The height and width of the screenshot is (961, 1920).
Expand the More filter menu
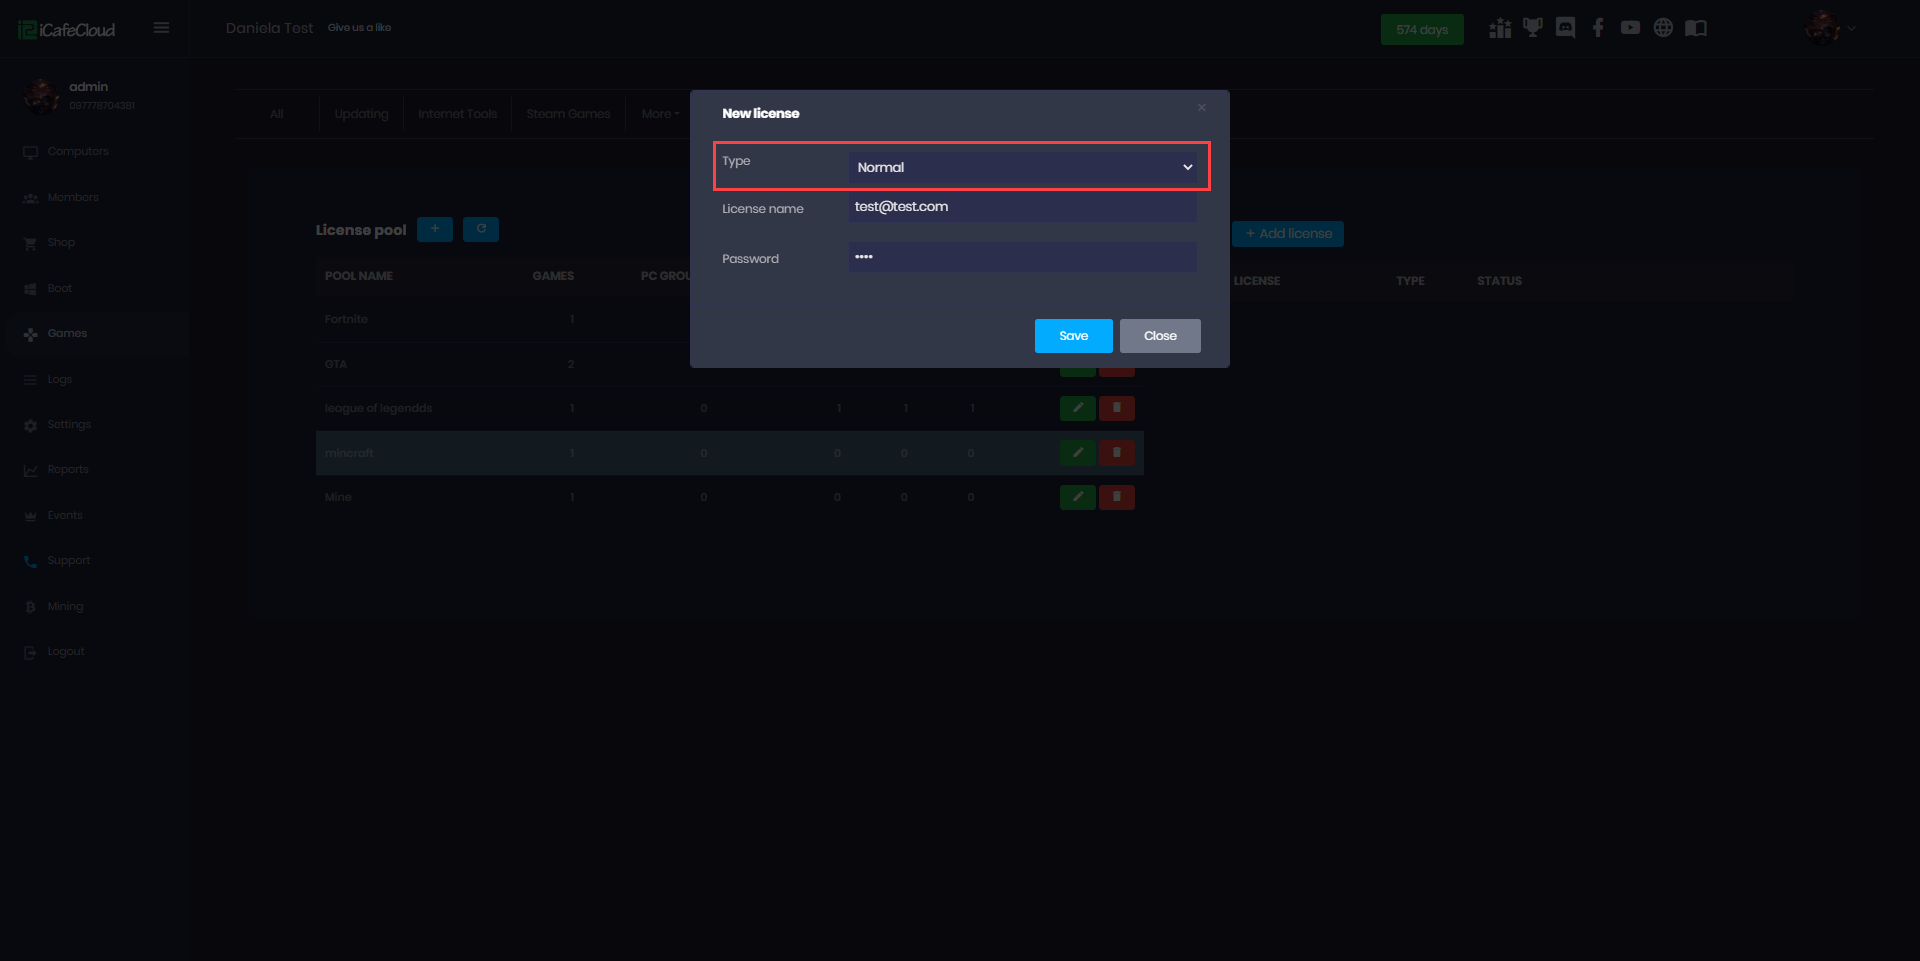659,113
